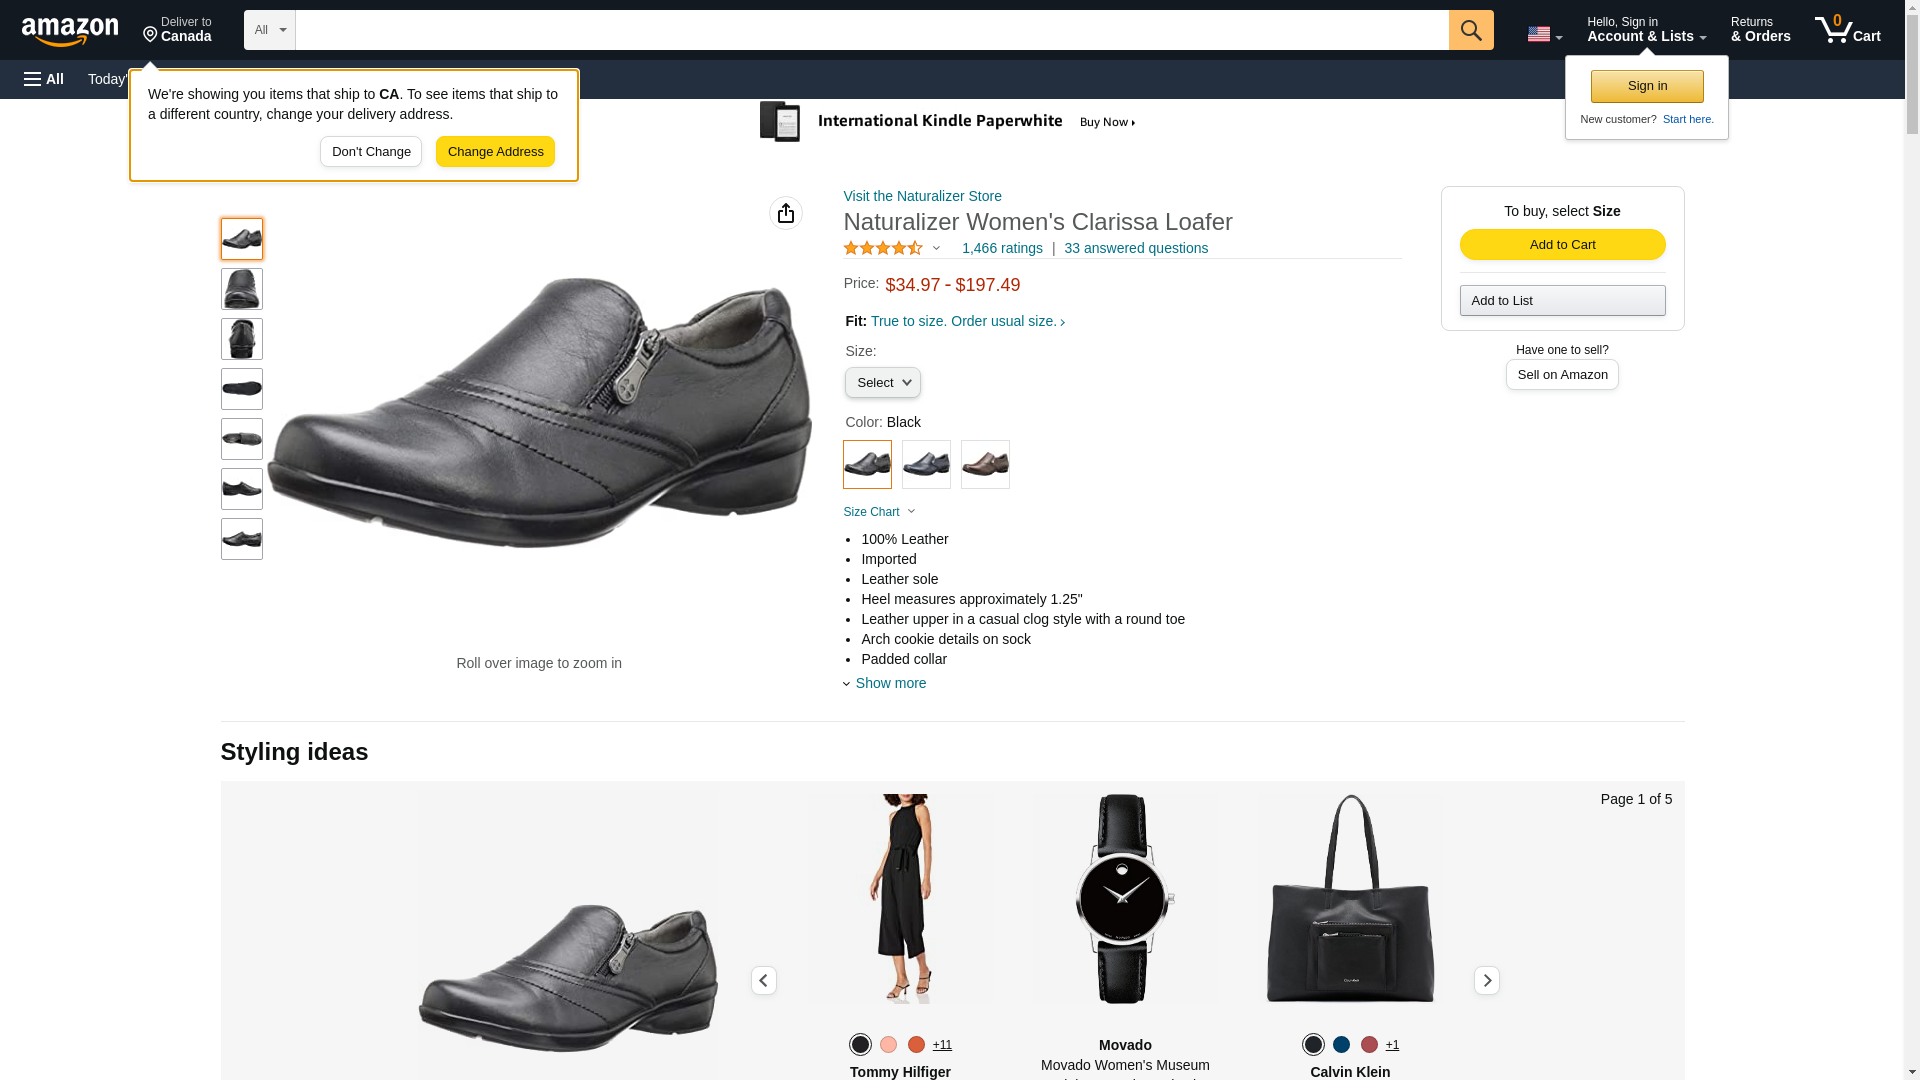Viewport: 1920px width, 1080px height.
Task: Go to next styling ideas page arrow
Action: point(1486,980)
